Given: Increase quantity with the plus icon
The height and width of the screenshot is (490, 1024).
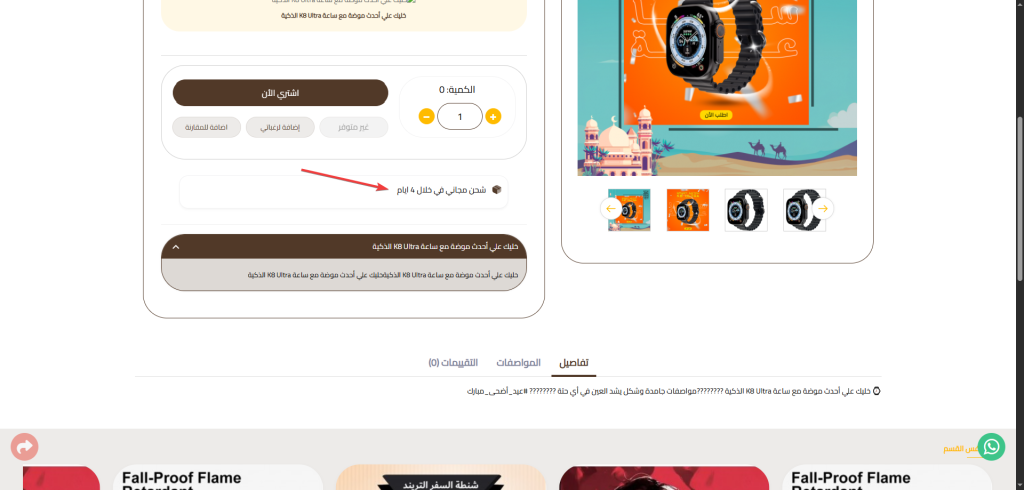Looking at the screenshot, I should tap(493, 117).
